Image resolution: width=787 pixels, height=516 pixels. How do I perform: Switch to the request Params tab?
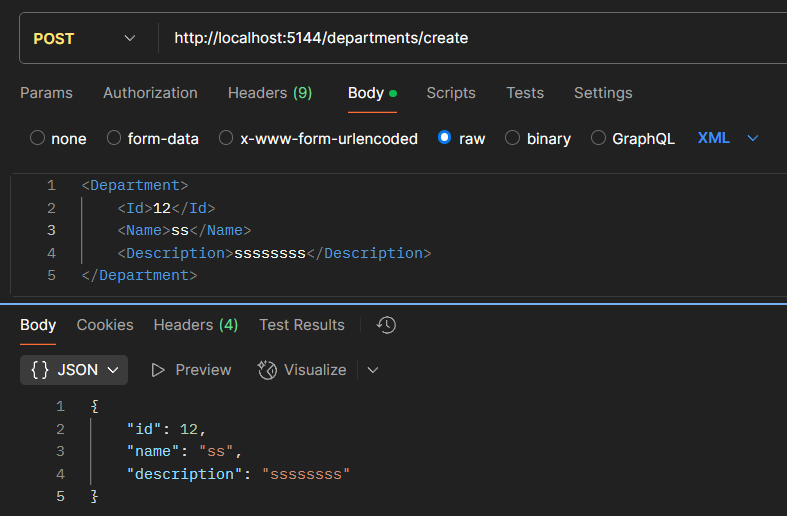point(46,93)
